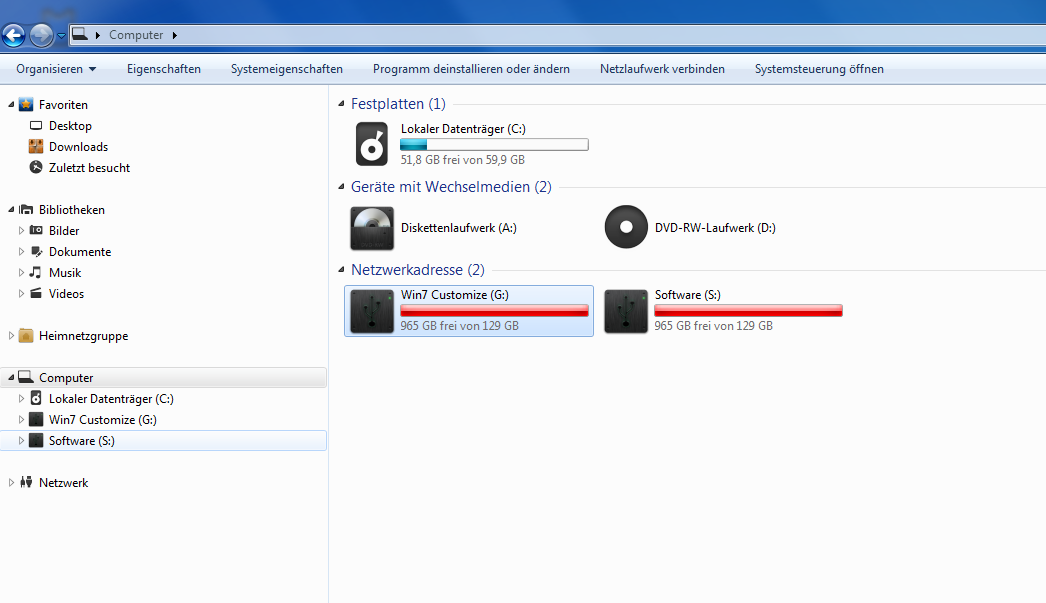The height and width of the screenshot is (603, 1046).
Task: Select the Lokaler Datenträger (C:) drive icon
Action: [x=372, y=144]
